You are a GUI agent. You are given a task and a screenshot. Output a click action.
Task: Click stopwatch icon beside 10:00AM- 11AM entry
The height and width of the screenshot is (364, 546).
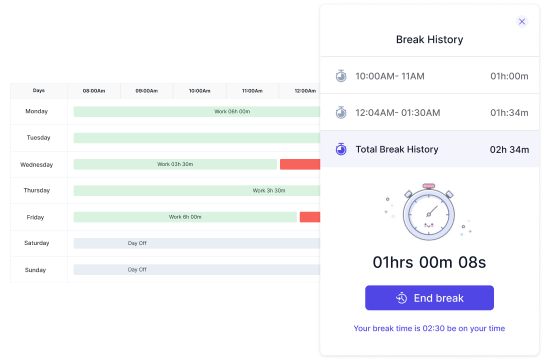point(341,76)
